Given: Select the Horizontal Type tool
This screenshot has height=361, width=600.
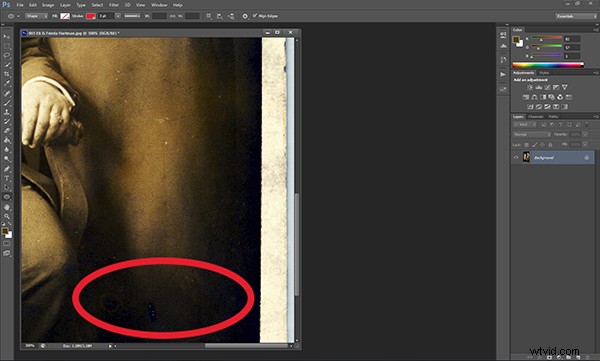Looking at the screenshot, I should [x=7, y=178].
